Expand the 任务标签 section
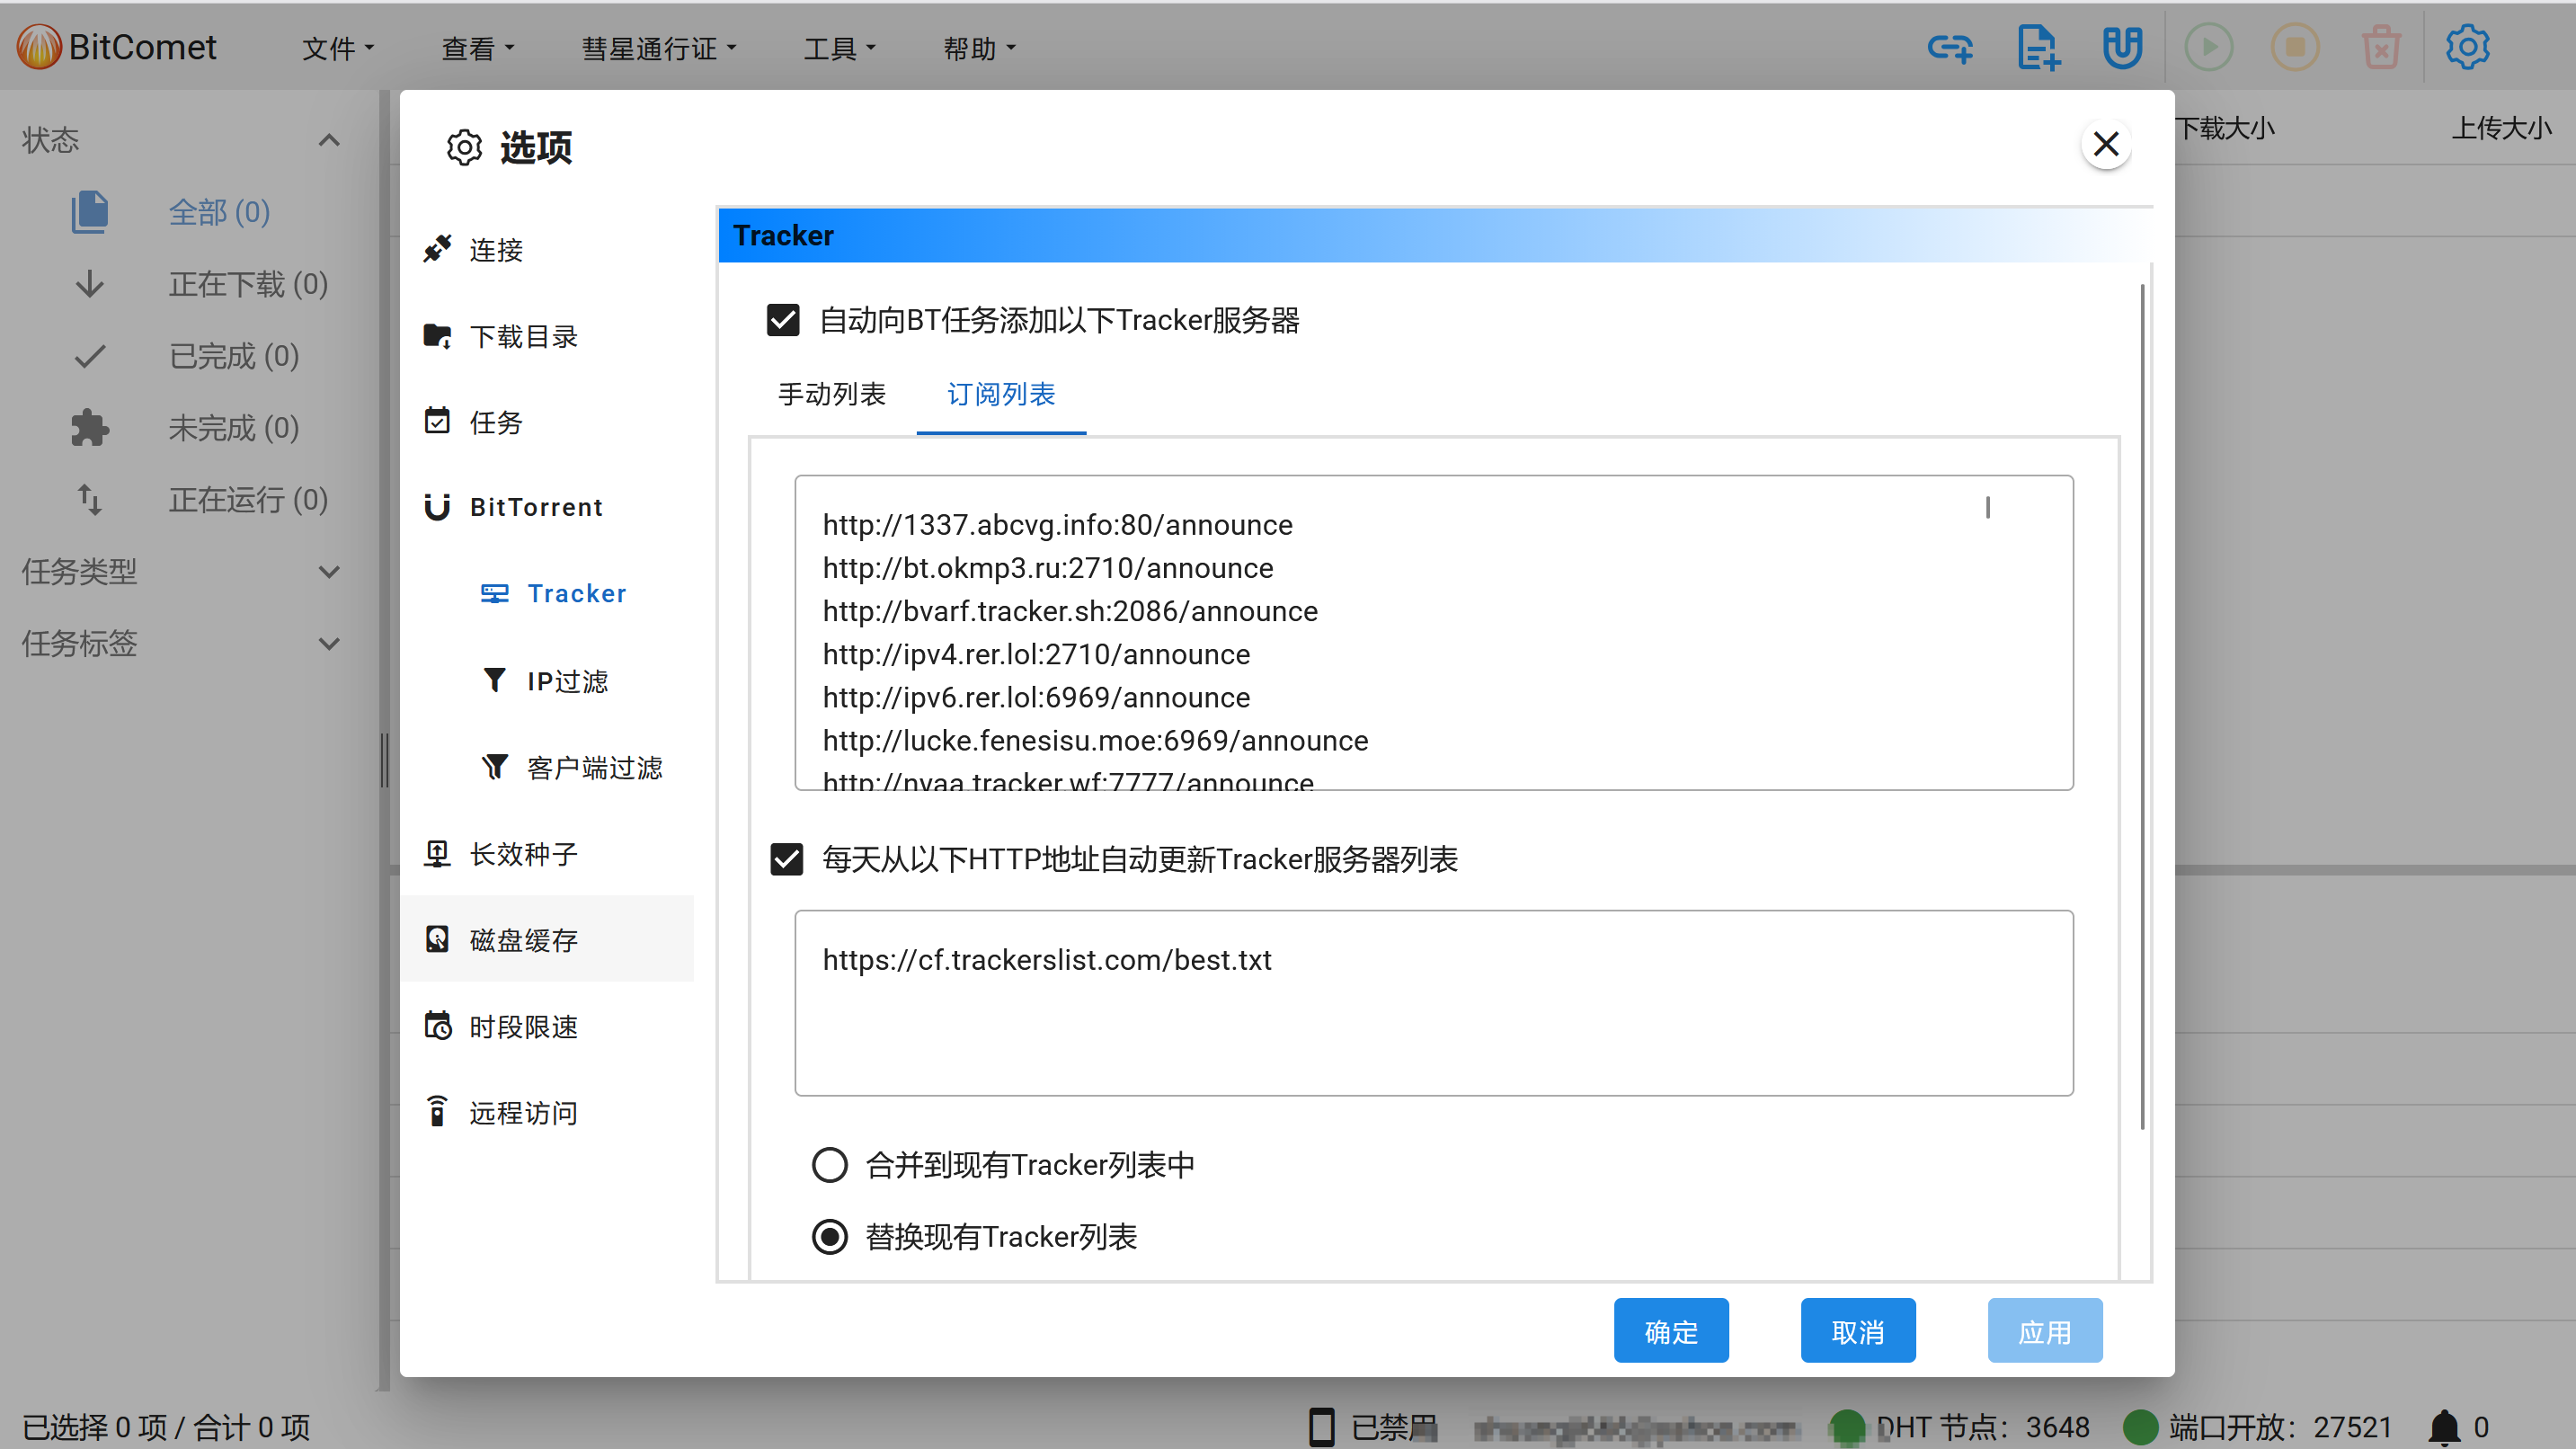Viewport: 2576px width, 1449px height. pos(329,643)
